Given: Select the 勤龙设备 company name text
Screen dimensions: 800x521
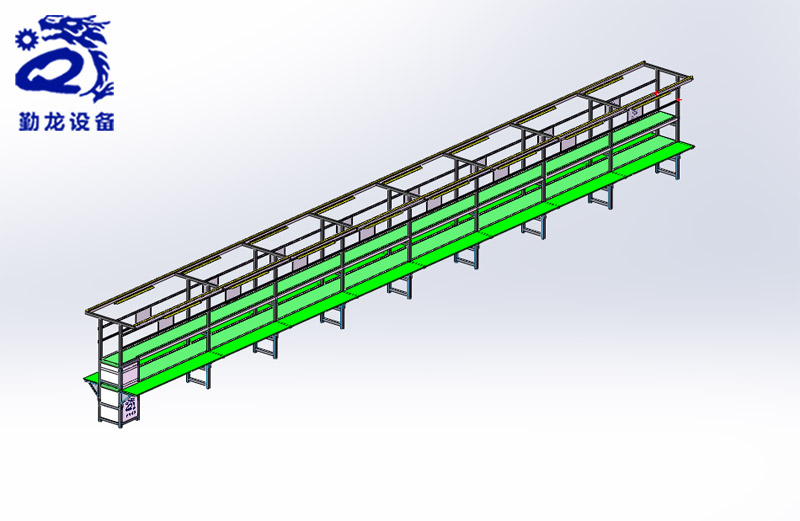Looking at the screenshot, I should click(66, 123).
